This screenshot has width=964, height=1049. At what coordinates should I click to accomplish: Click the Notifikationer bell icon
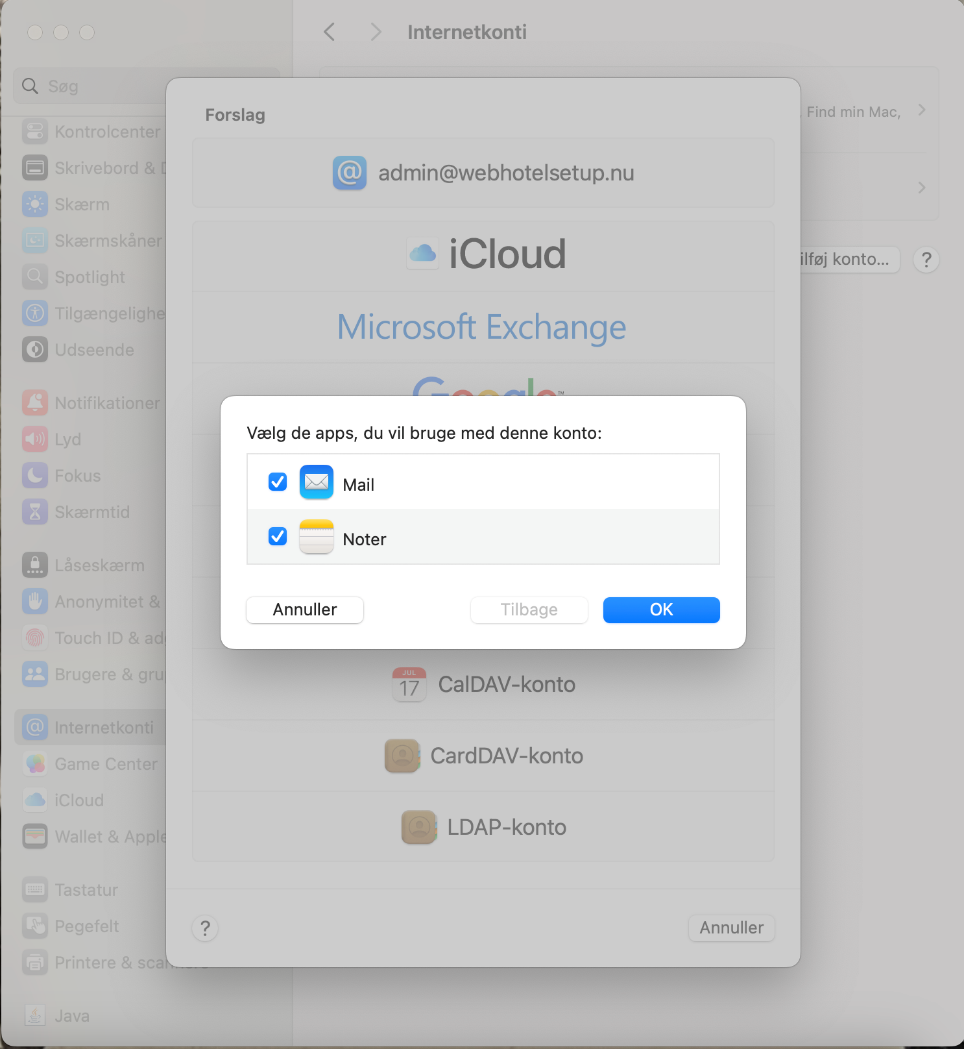35,403
